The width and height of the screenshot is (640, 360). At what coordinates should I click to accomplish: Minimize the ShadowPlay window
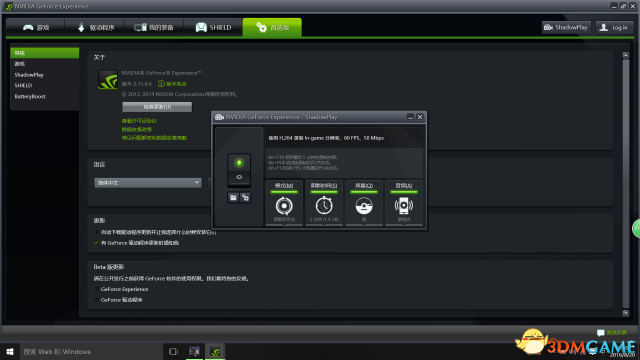pos(410,117)
